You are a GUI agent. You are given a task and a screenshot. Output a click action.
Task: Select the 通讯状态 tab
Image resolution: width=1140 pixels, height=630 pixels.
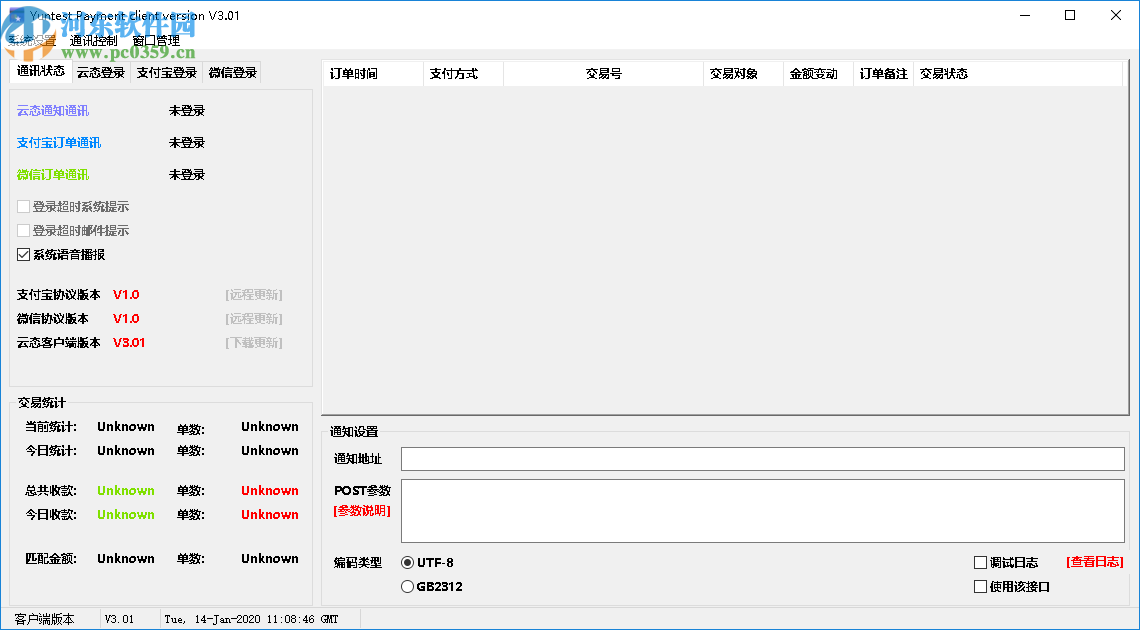point(39,71)
